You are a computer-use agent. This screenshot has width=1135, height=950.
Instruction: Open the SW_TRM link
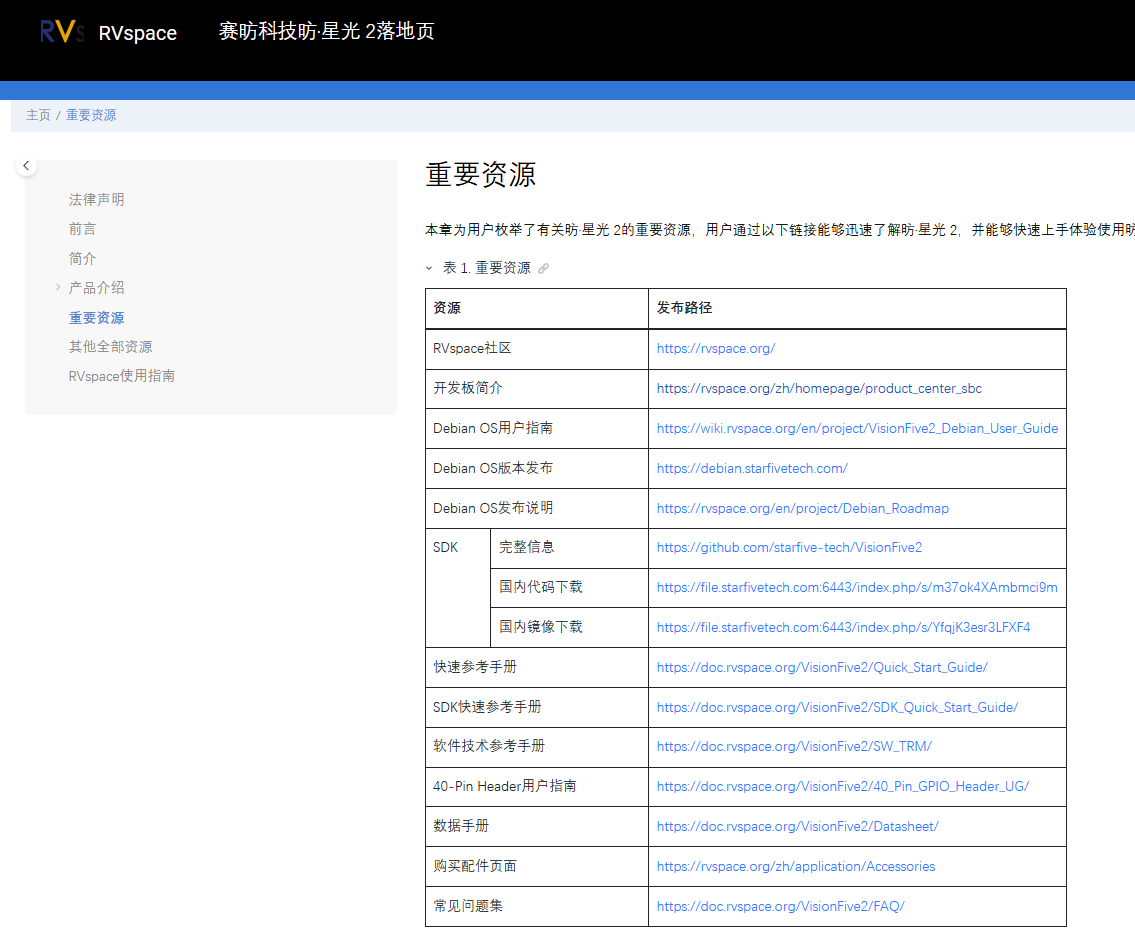tap(794, 746)
